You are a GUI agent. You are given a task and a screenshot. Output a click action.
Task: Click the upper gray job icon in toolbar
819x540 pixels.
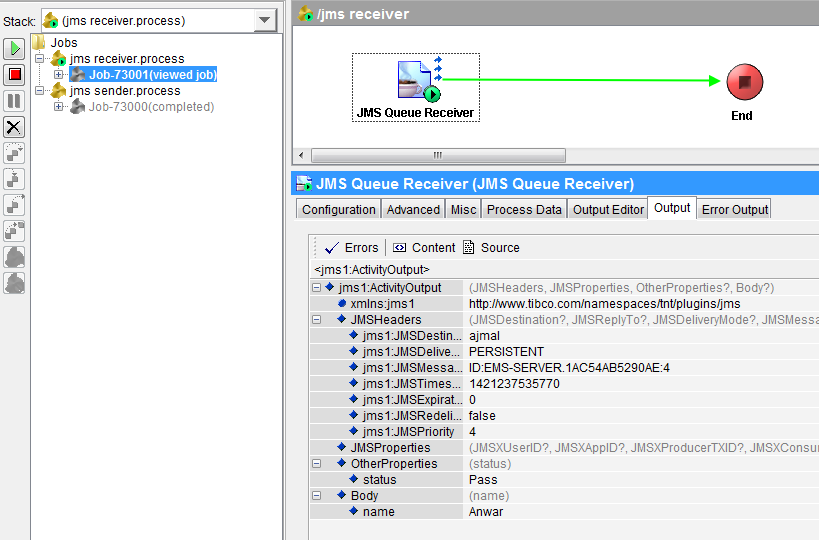click(14, 257)
